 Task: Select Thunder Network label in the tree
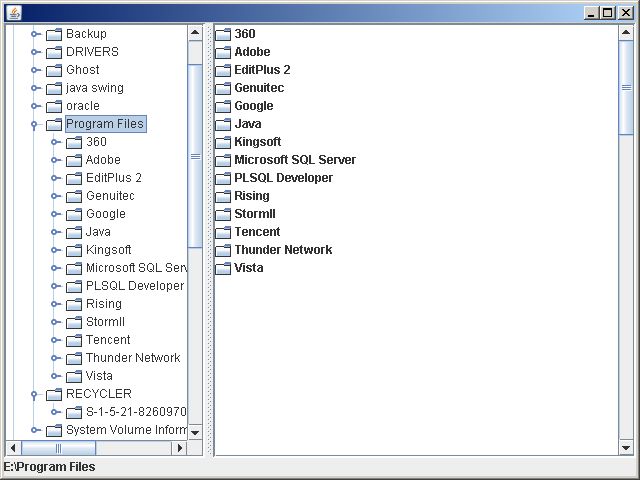click(133, 358)
